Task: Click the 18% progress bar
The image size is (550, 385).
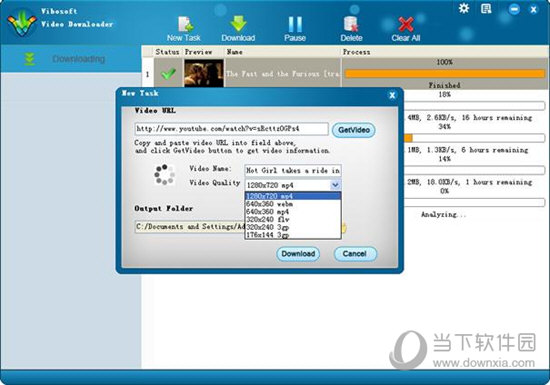Action: pos(474,106)
